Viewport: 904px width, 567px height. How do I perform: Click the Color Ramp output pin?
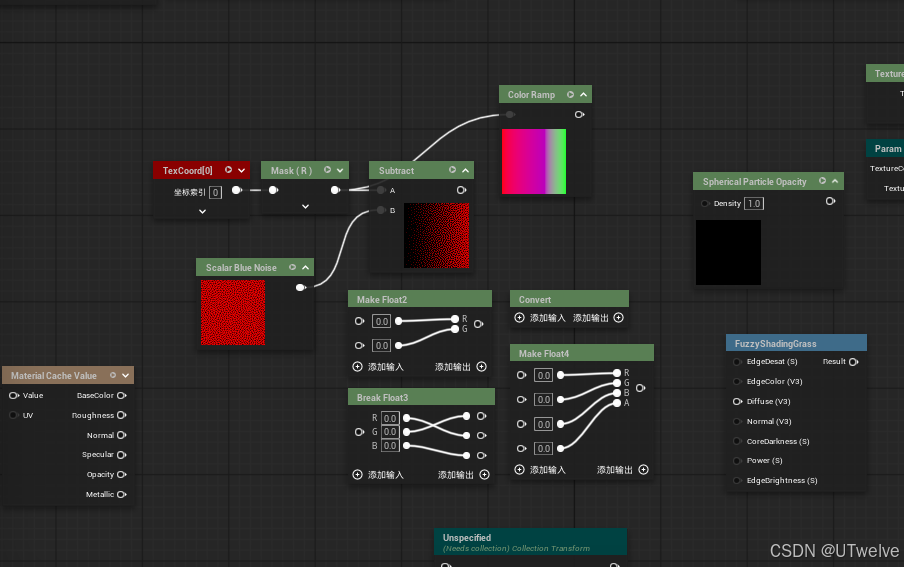point(579,115)
